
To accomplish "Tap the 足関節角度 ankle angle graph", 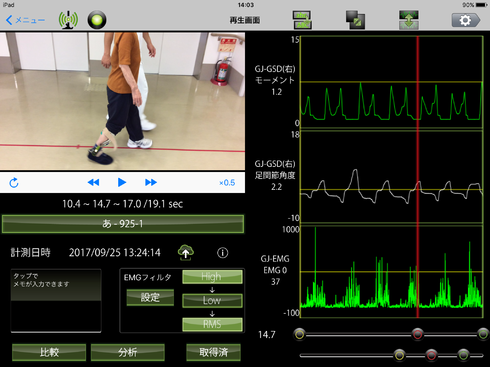I will [x=392, y=177].
